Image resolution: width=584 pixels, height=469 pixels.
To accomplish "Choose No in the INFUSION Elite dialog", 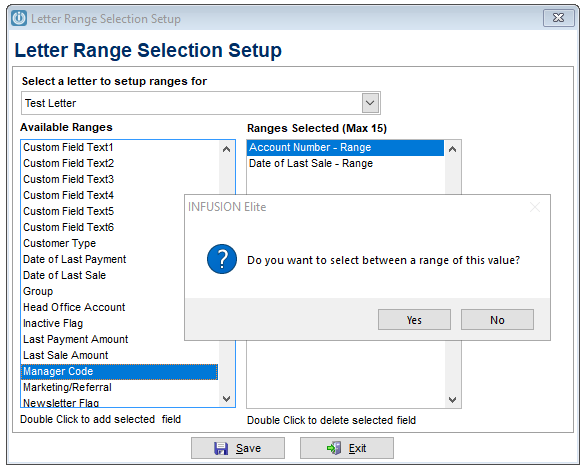I will click(x=497, y=320).
